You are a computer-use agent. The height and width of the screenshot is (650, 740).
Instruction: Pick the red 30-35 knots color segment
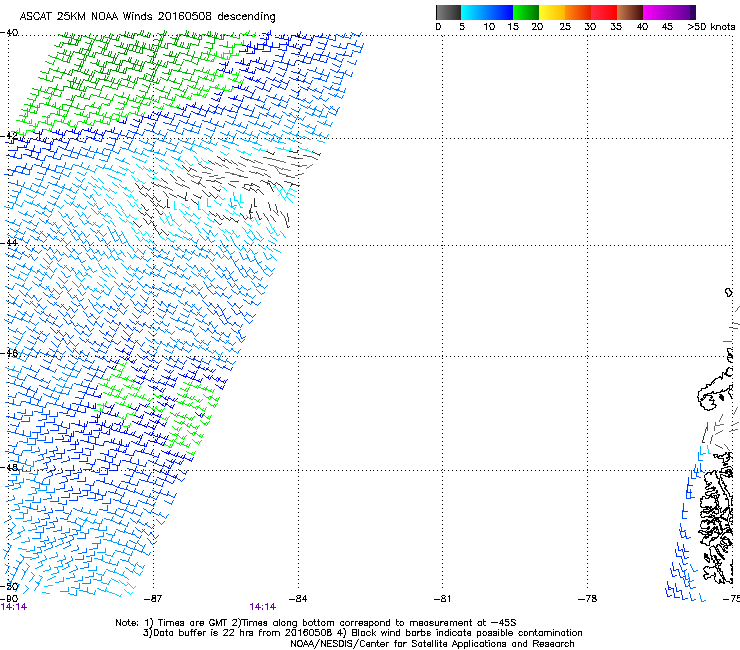point(604,12)
